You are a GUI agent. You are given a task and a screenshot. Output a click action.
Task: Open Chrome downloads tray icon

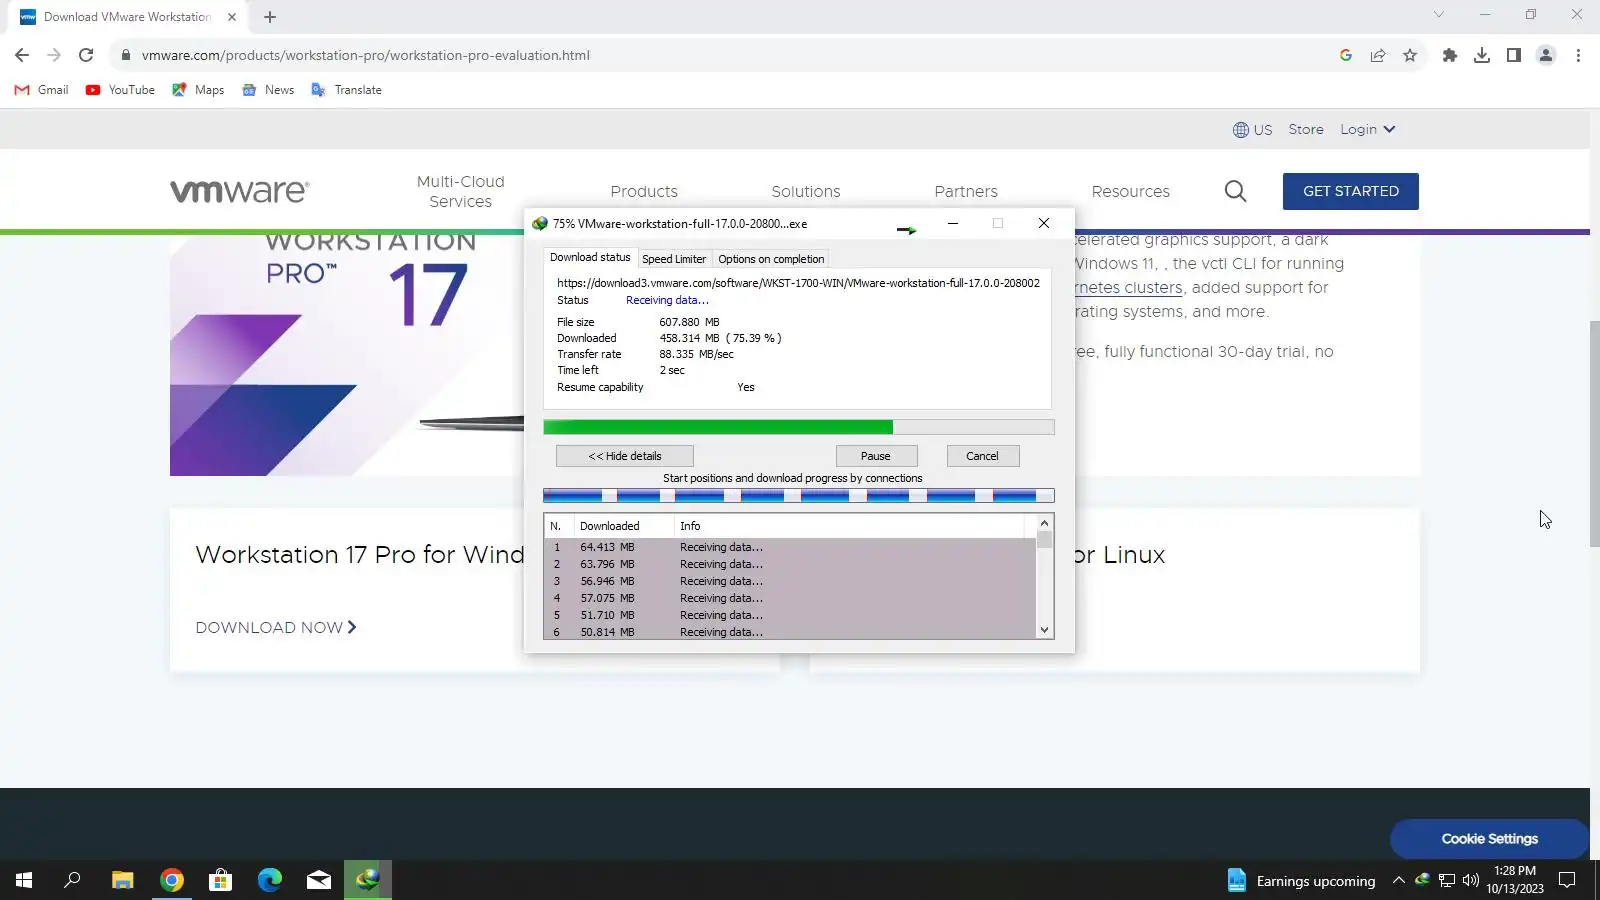1482,55
